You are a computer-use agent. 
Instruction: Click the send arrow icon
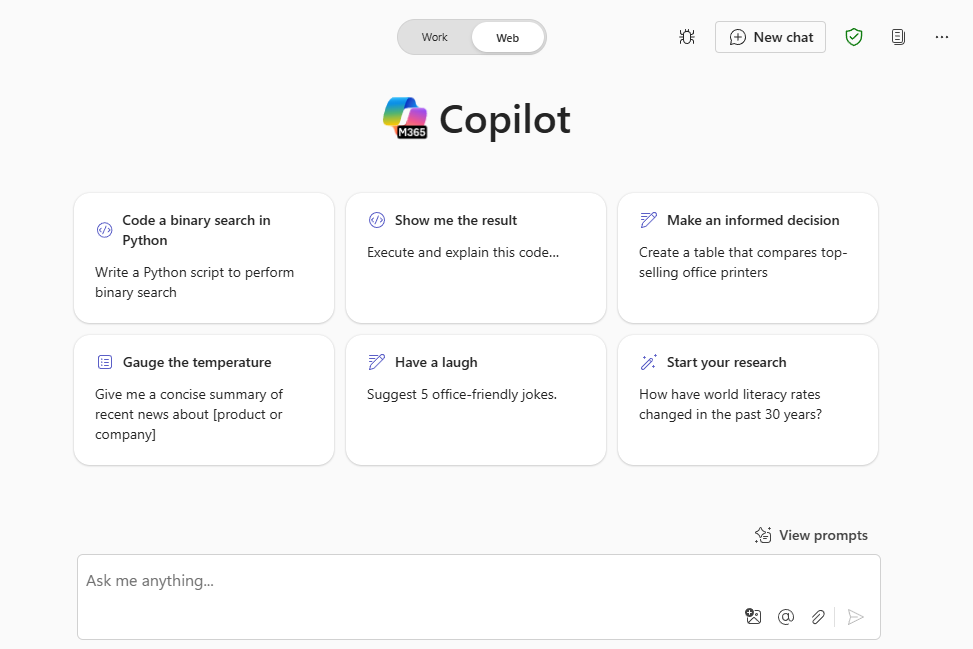click(855, 617)
